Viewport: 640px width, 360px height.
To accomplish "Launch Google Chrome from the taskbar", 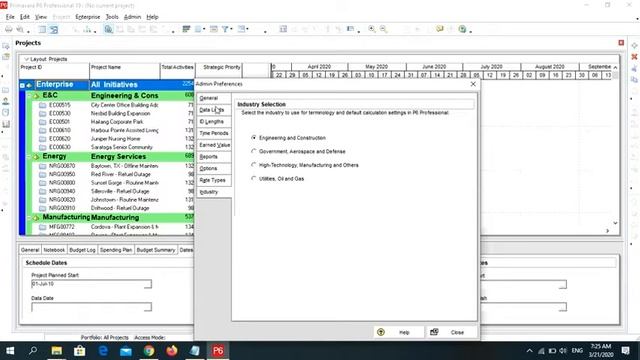I will 149,351.
